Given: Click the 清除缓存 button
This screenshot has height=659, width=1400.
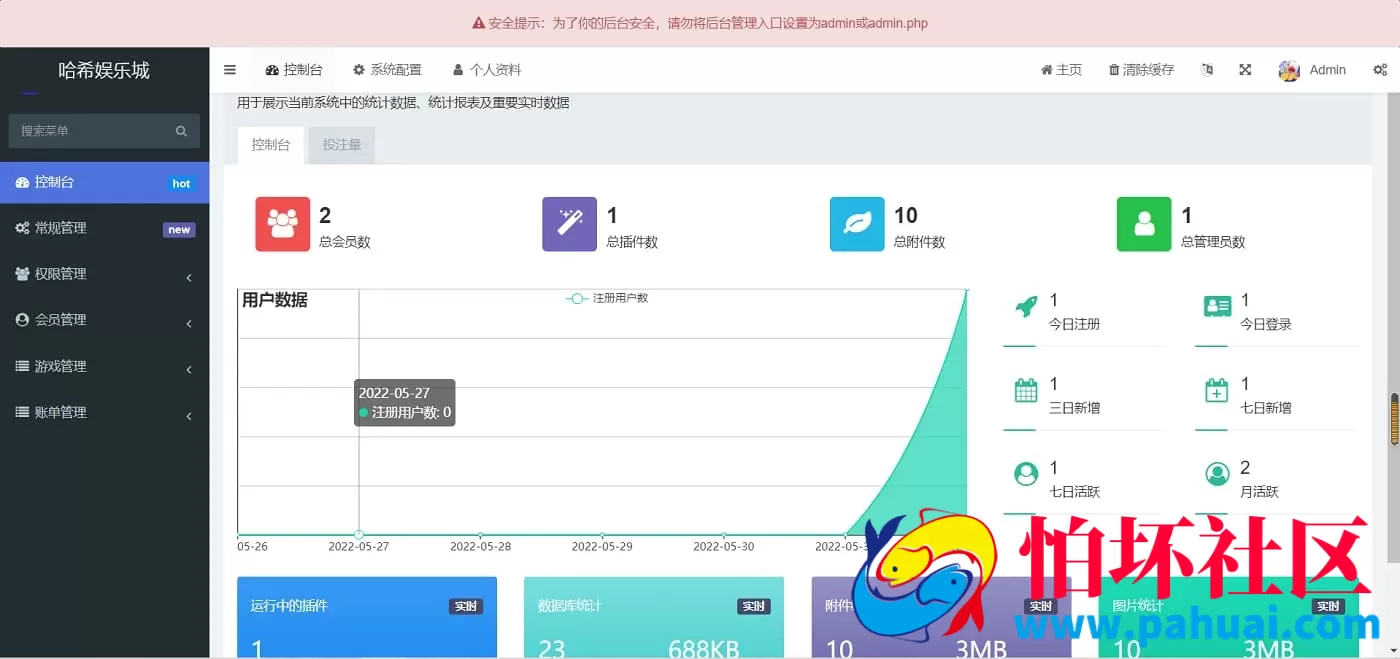Looking at the screenshot, I should pos(1140,69).
